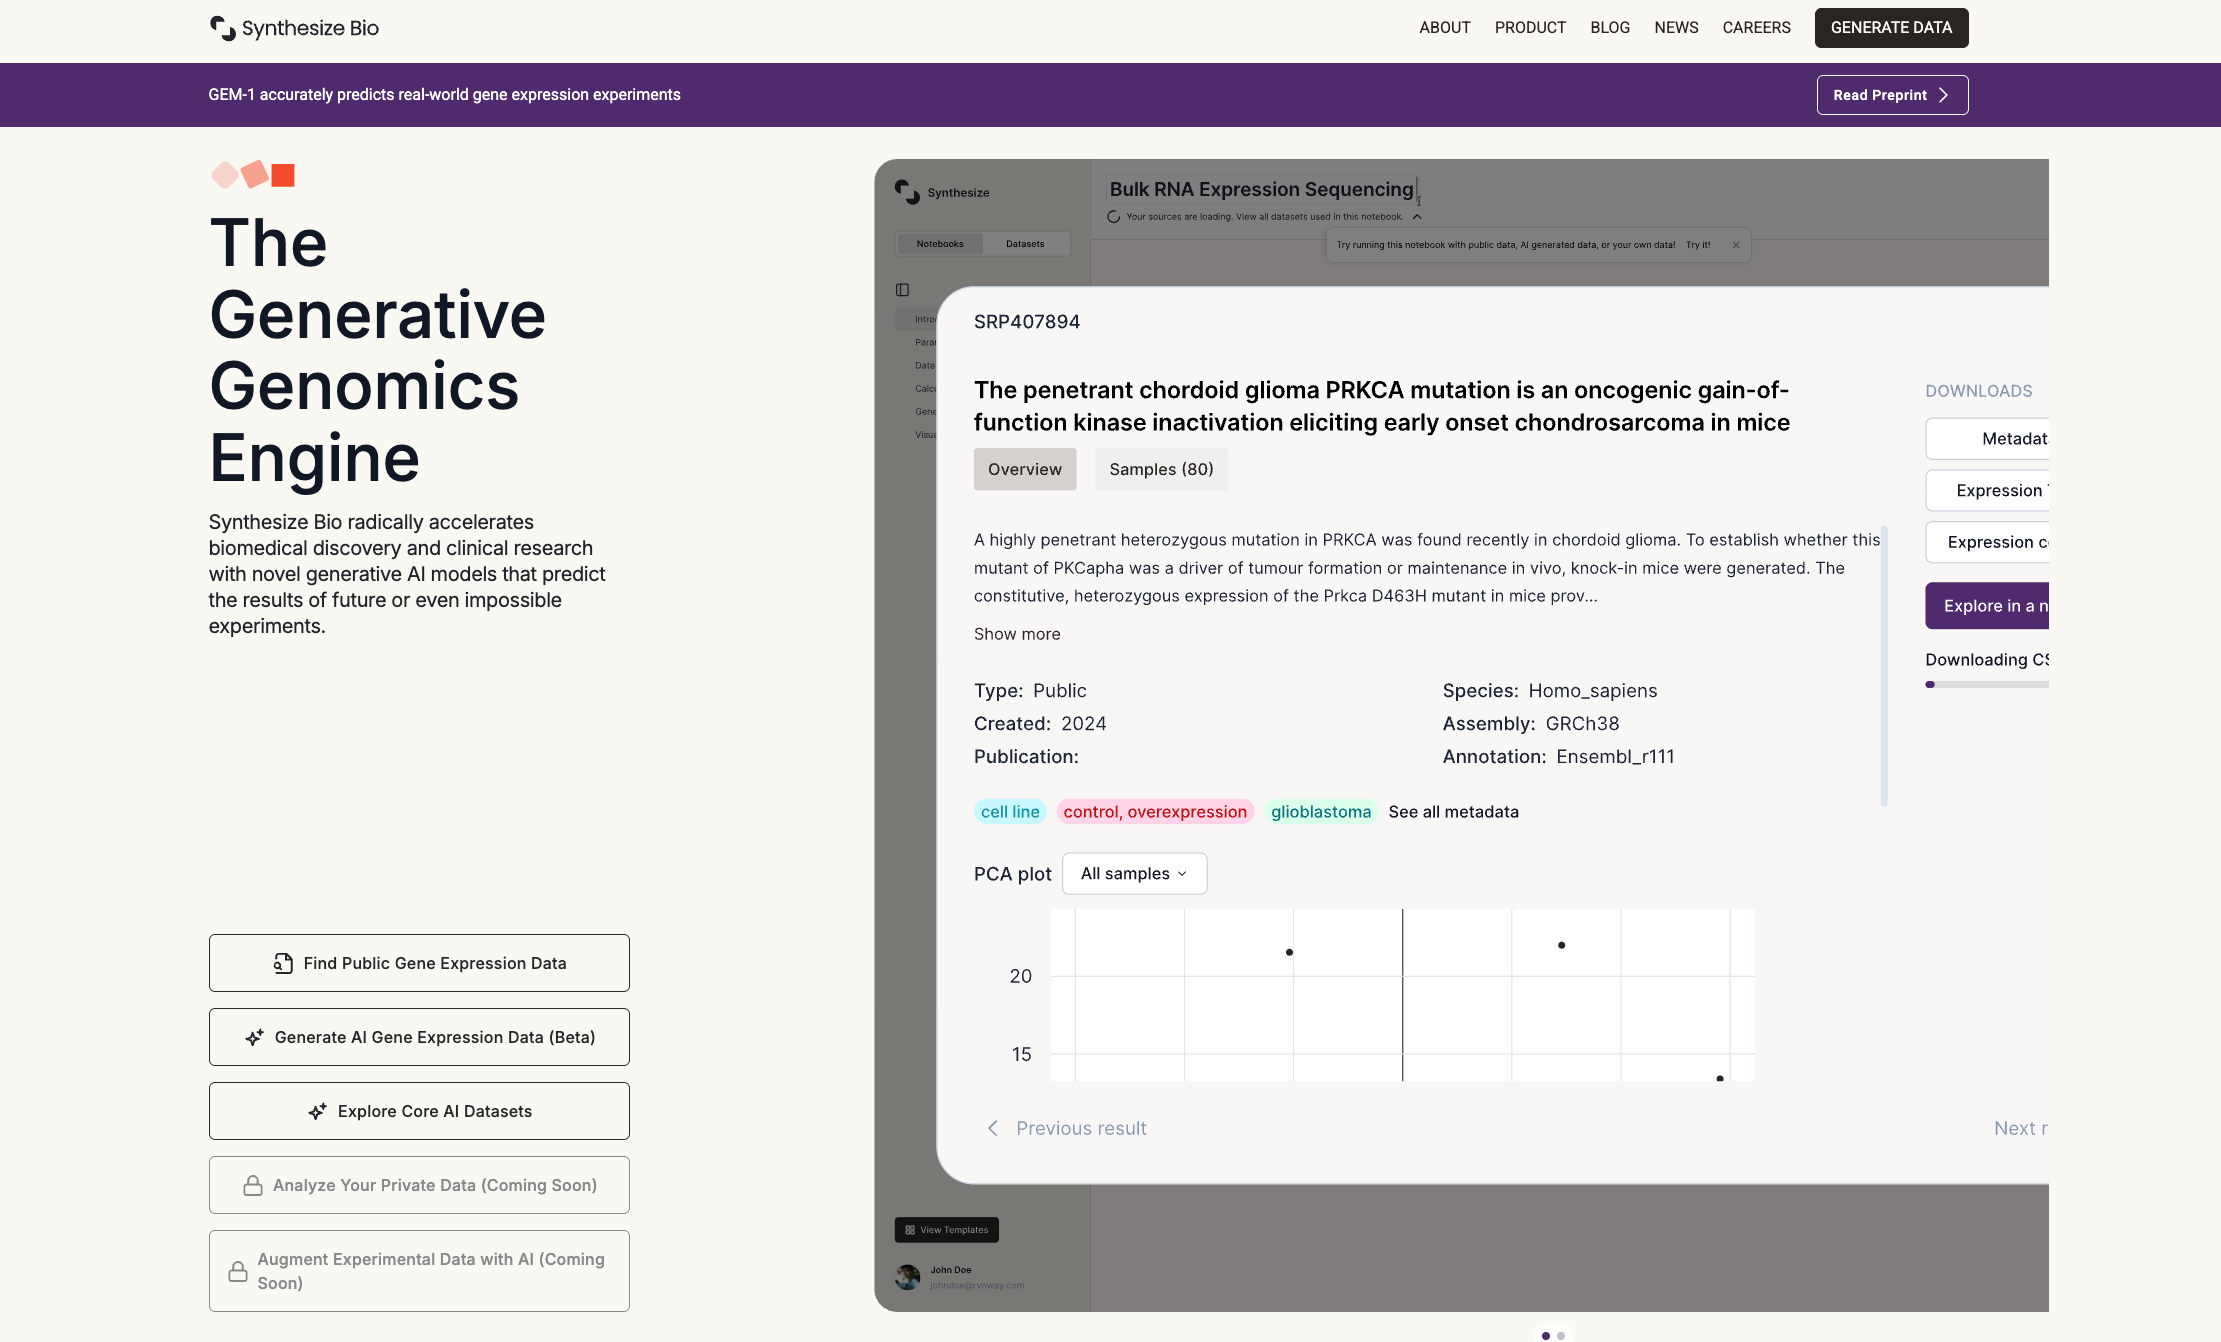This screenshot has width=2221, height=1342.
Task: Click the GENERATE DATA button
Action: coord(1891,28)
